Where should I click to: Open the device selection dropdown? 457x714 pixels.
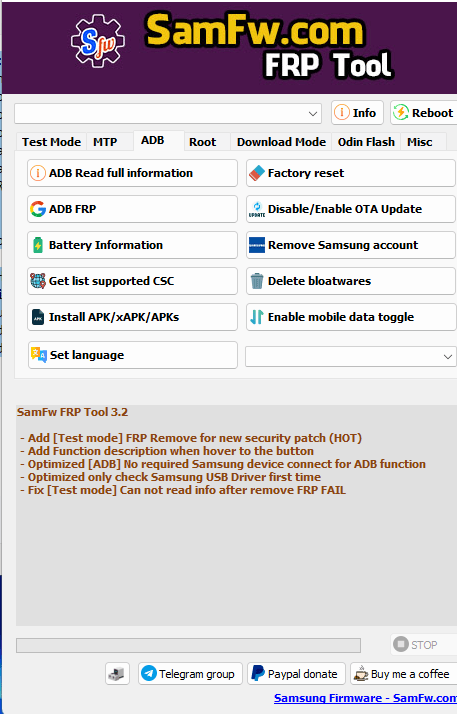(x=168, y=113)
